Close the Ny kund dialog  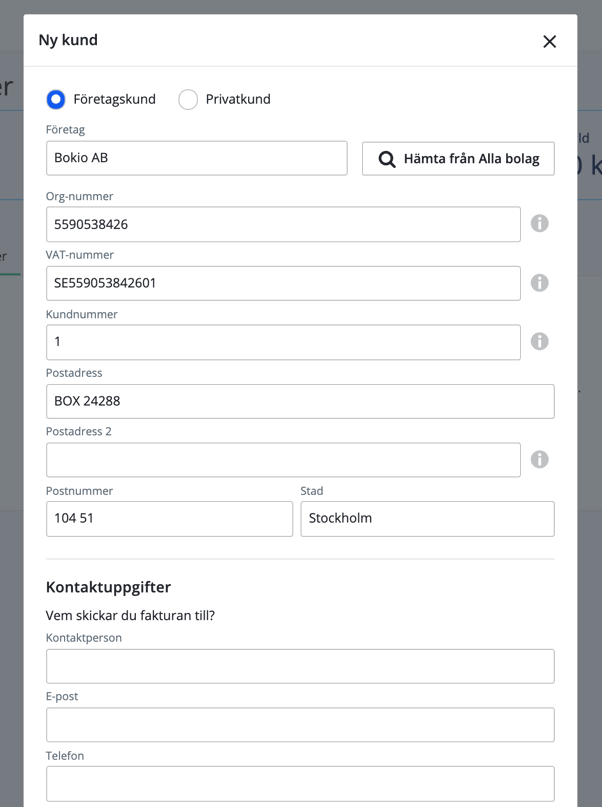tap(549, 41)
